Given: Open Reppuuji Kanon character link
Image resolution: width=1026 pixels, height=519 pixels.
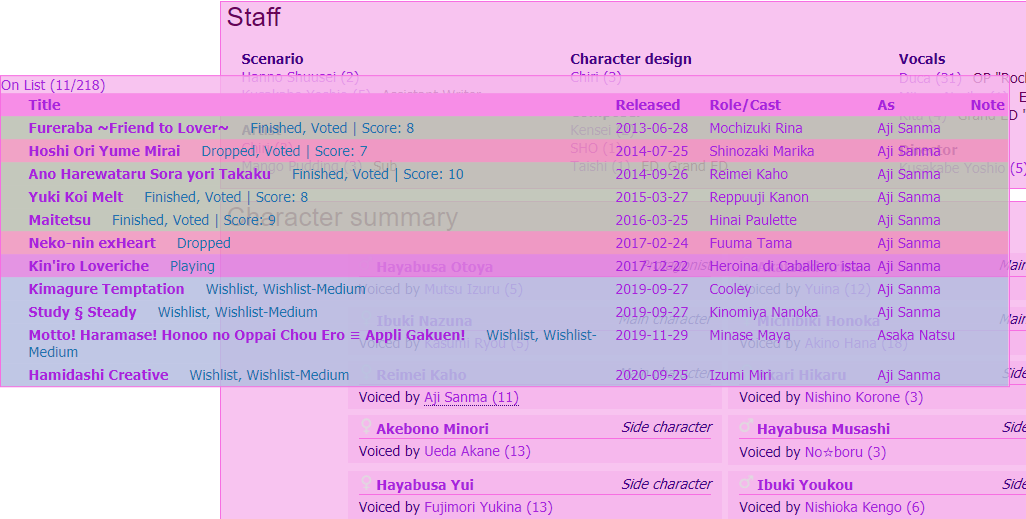Looking at the screenshot, I should (x=759, y=197).
